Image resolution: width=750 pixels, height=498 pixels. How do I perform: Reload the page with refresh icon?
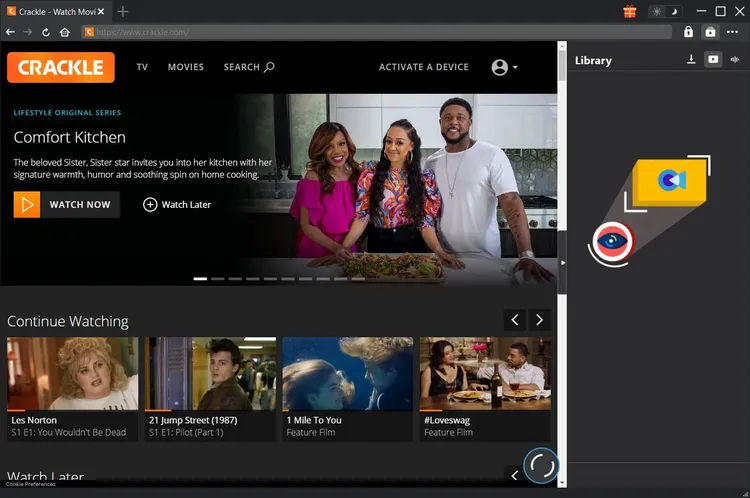[x=46, y=32]
